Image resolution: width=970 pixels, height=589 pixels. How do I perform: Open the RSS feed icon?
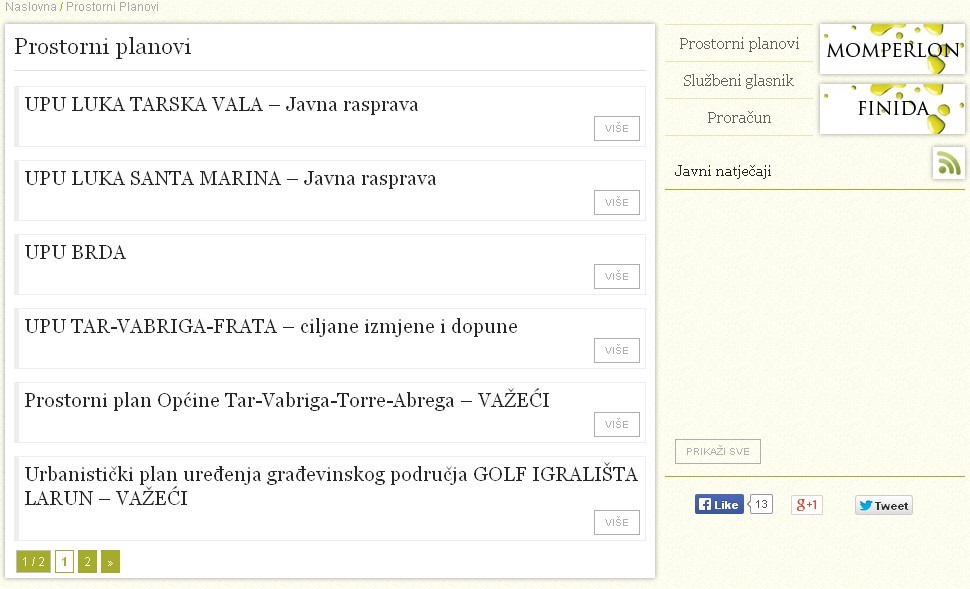pyautogui.click(x=948, y=163)
